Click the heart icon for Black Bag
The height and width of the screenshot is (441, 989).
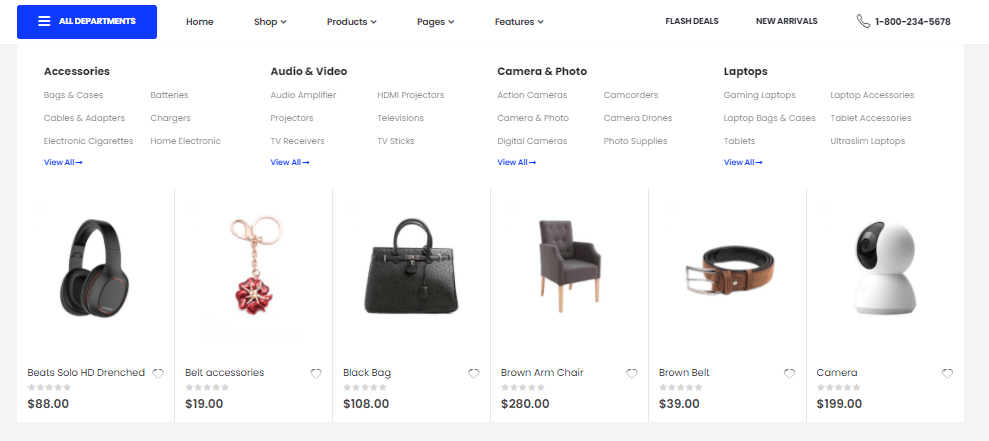[474, 373]
